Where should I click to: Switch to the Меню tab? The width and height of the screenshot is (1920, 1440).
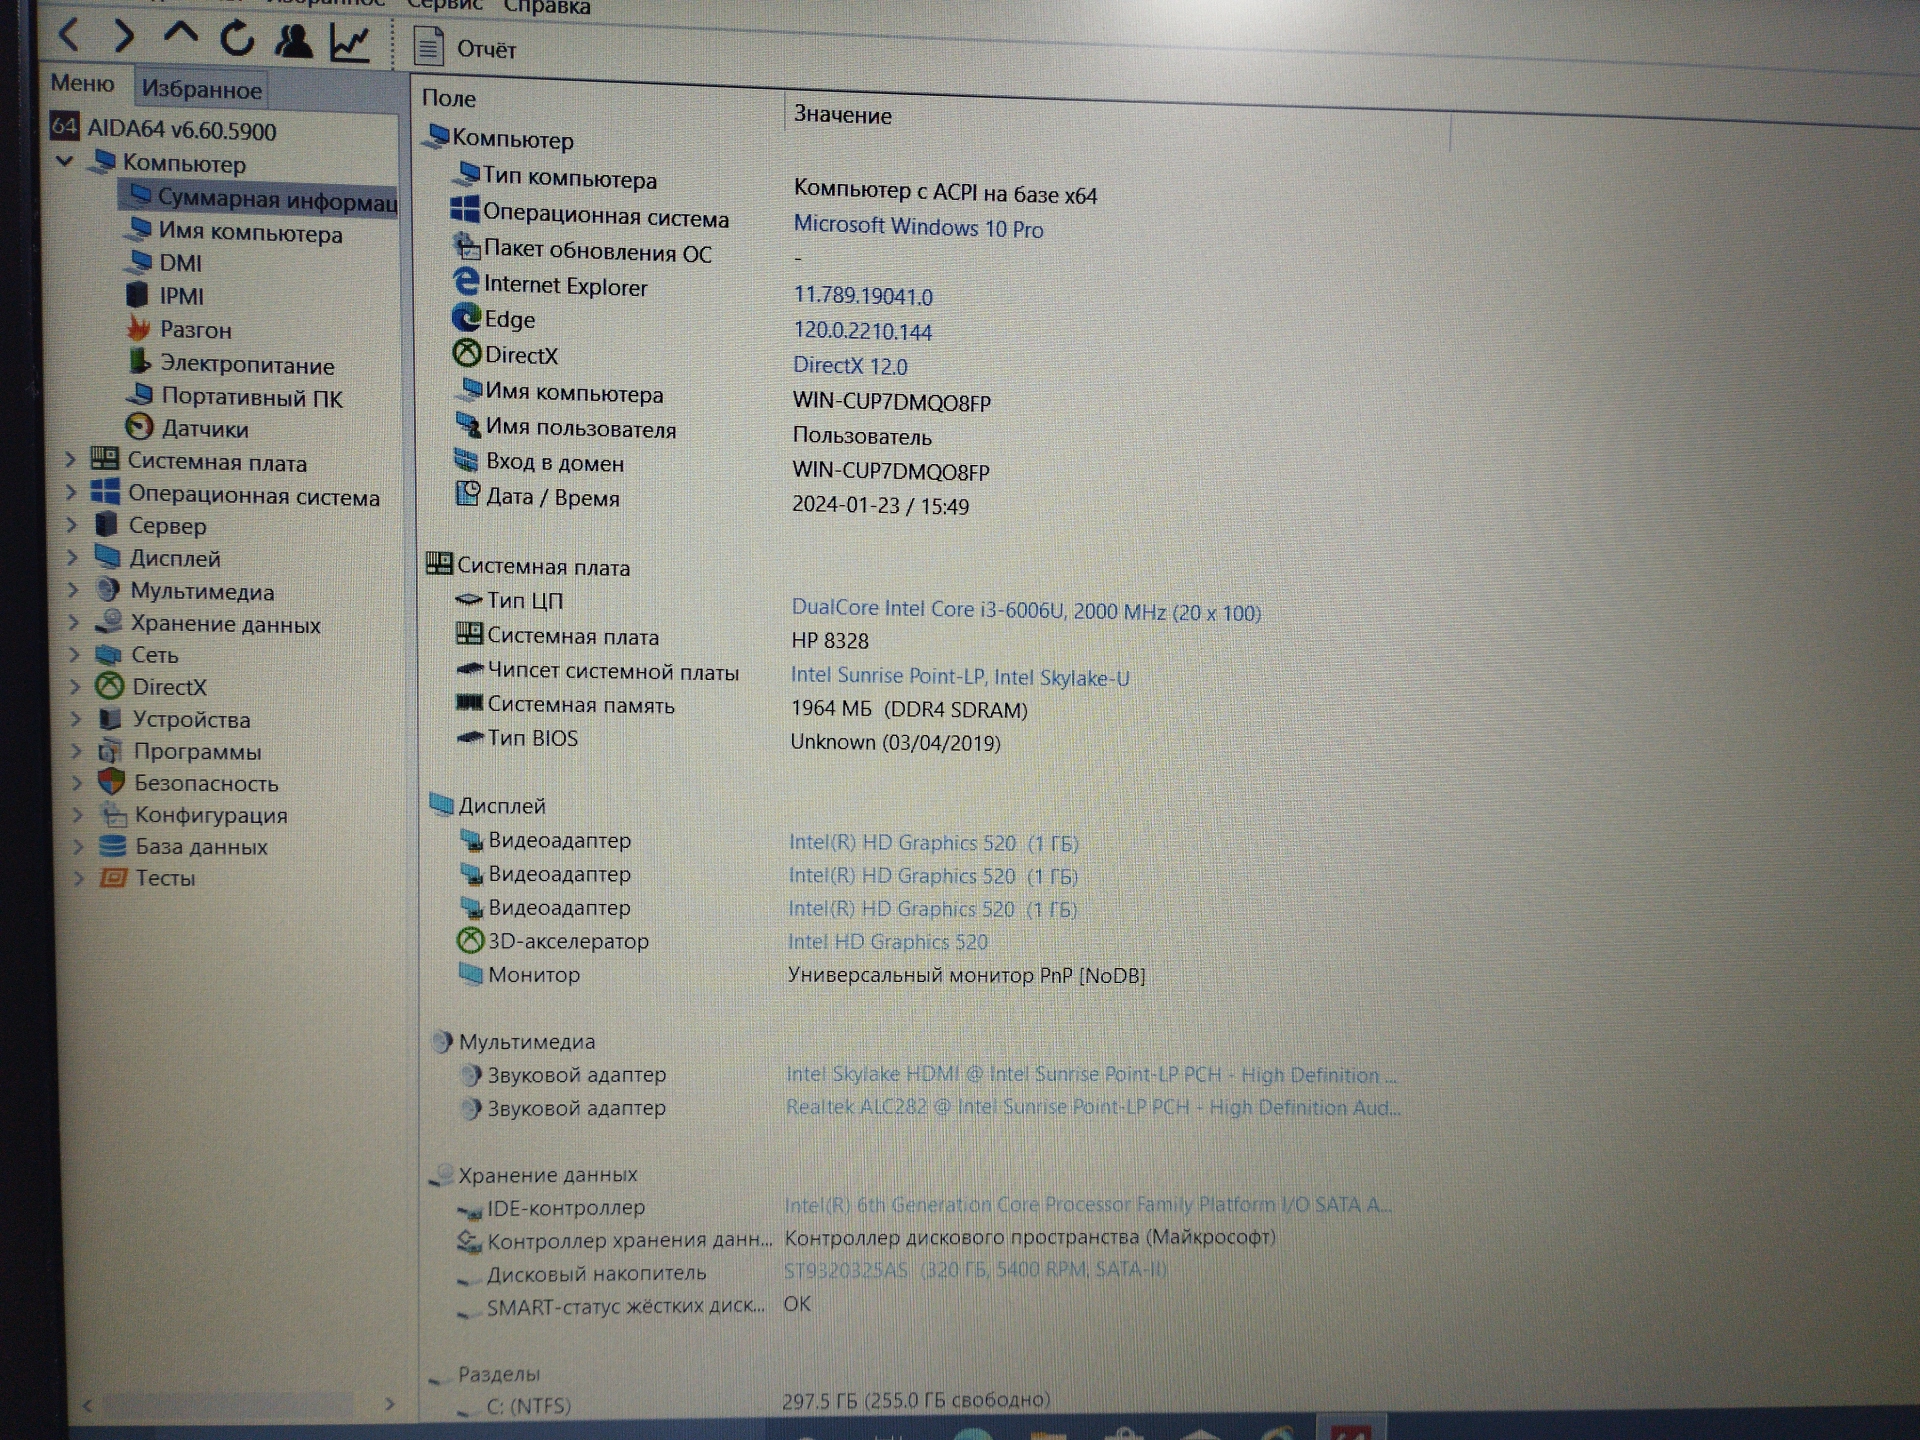pos(83,83)
